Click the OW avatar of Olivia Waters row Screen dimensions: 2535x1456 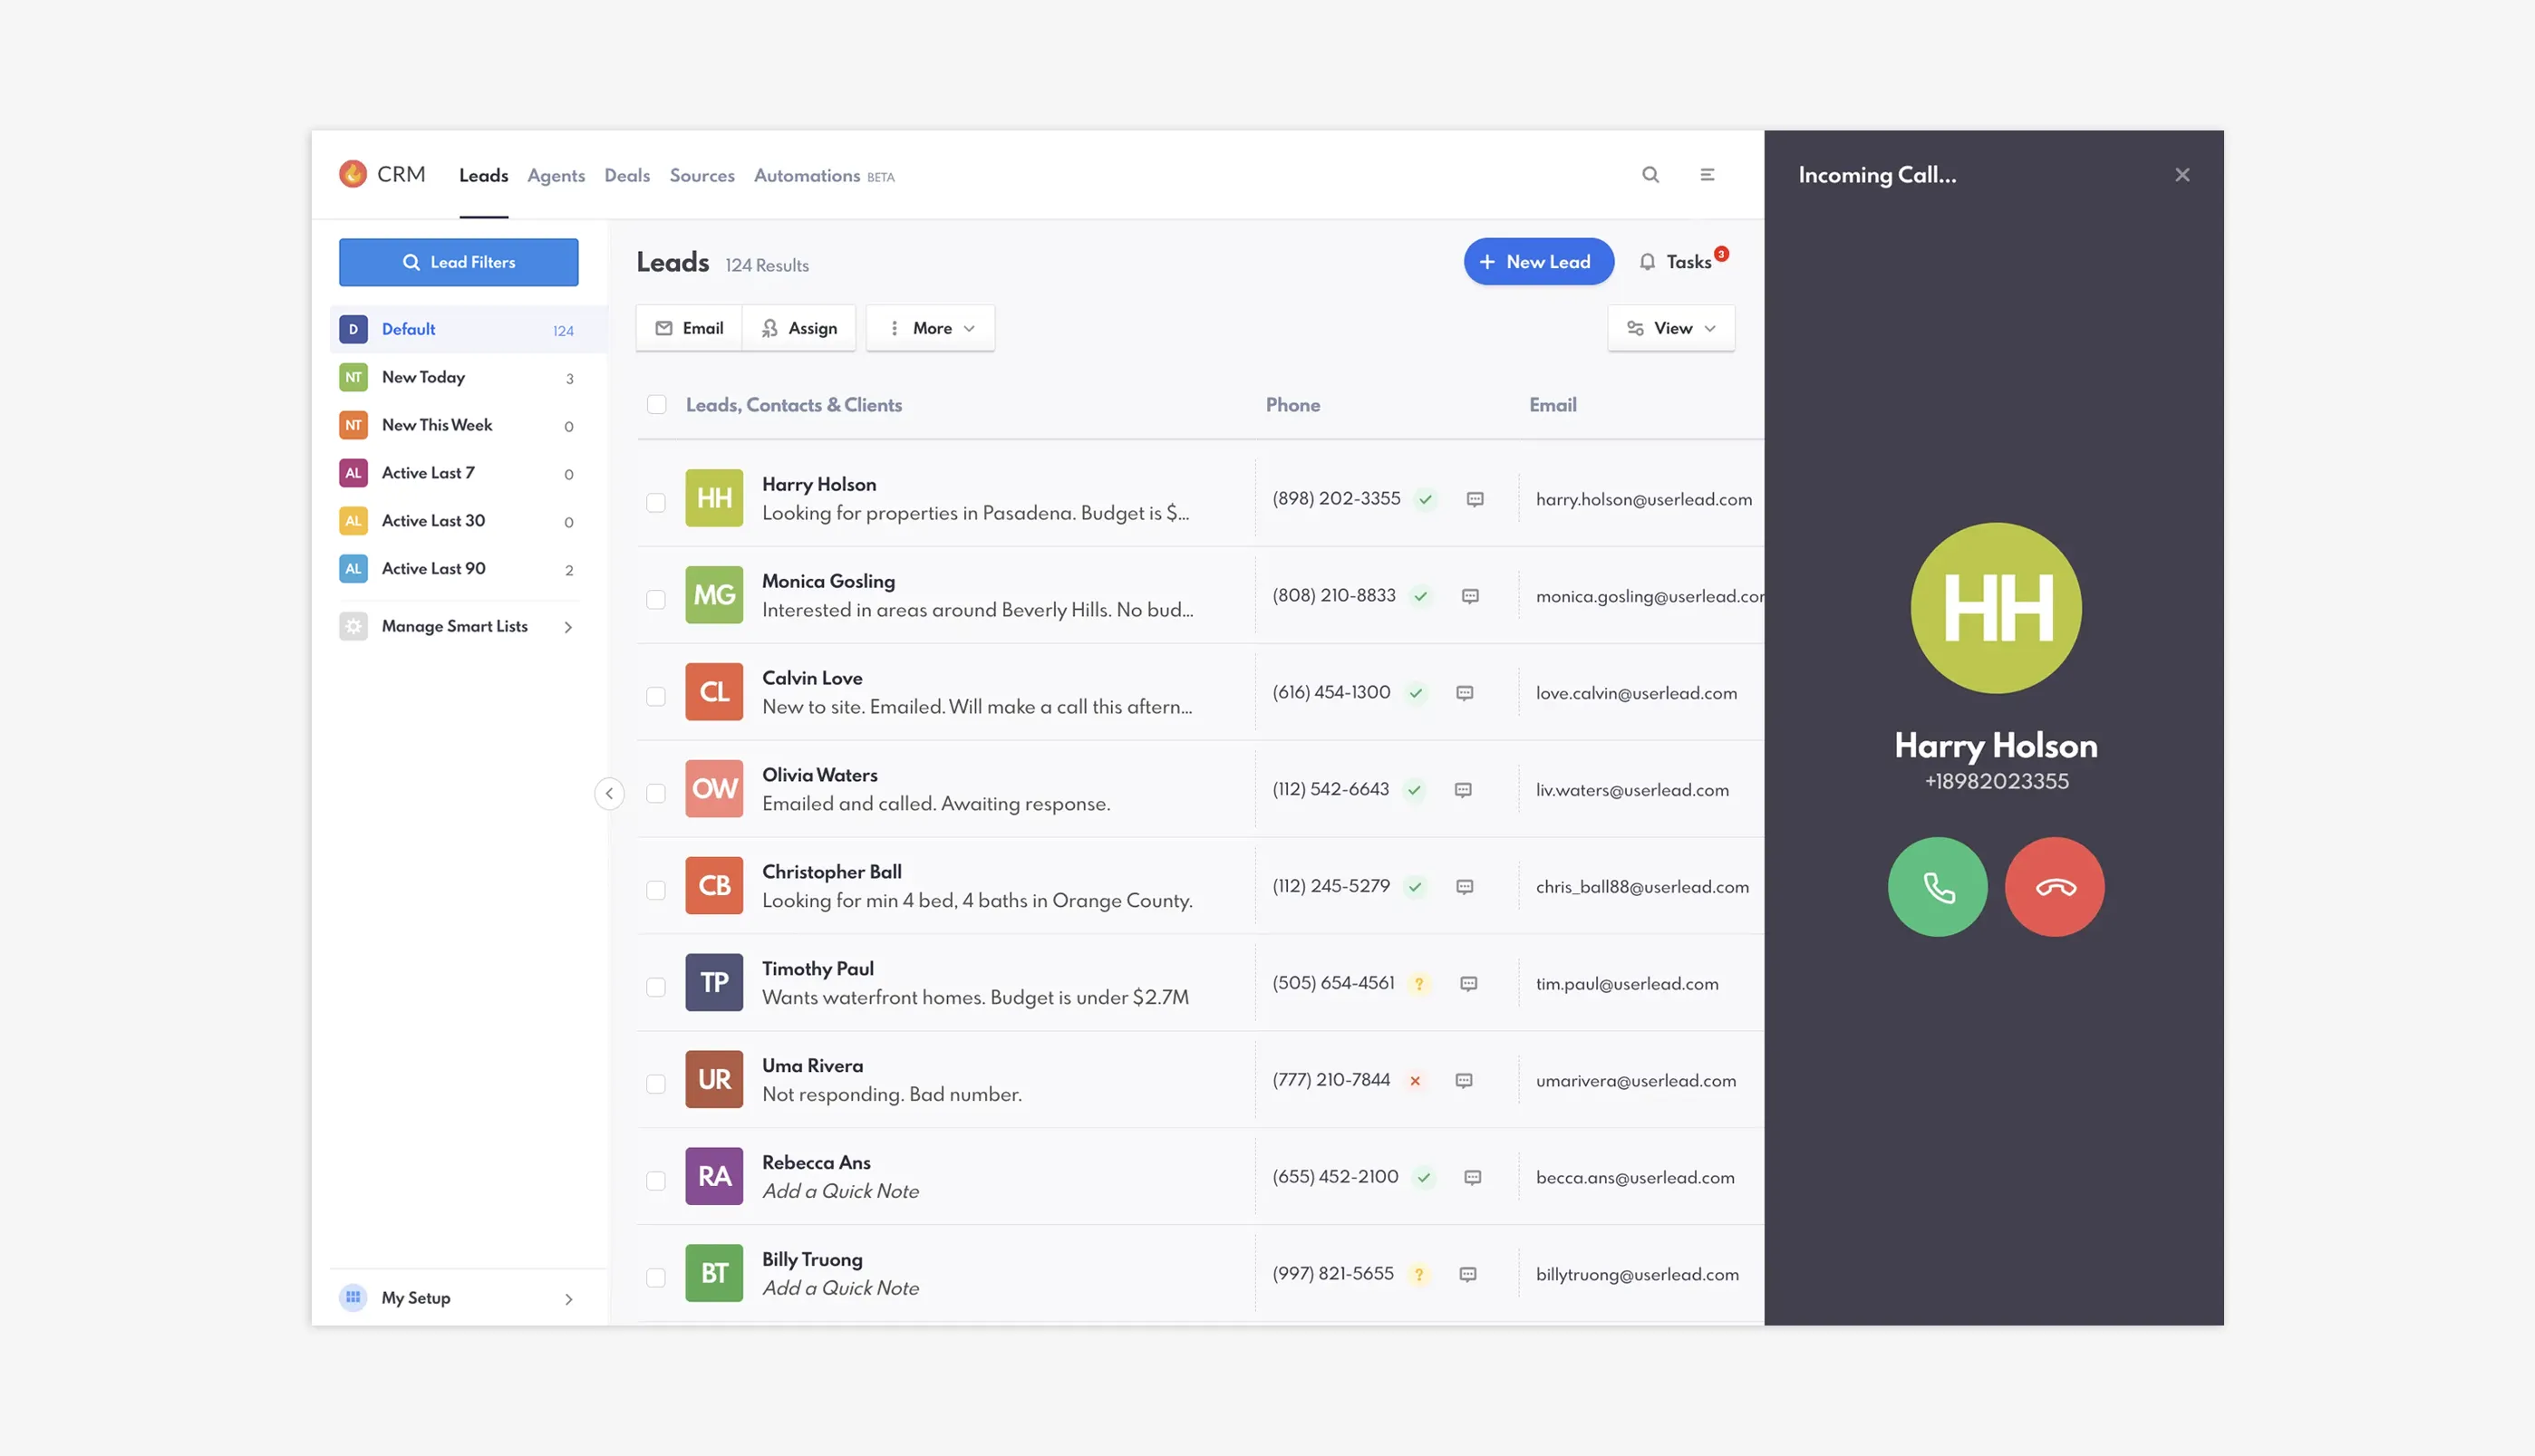[x=714, y=789]
